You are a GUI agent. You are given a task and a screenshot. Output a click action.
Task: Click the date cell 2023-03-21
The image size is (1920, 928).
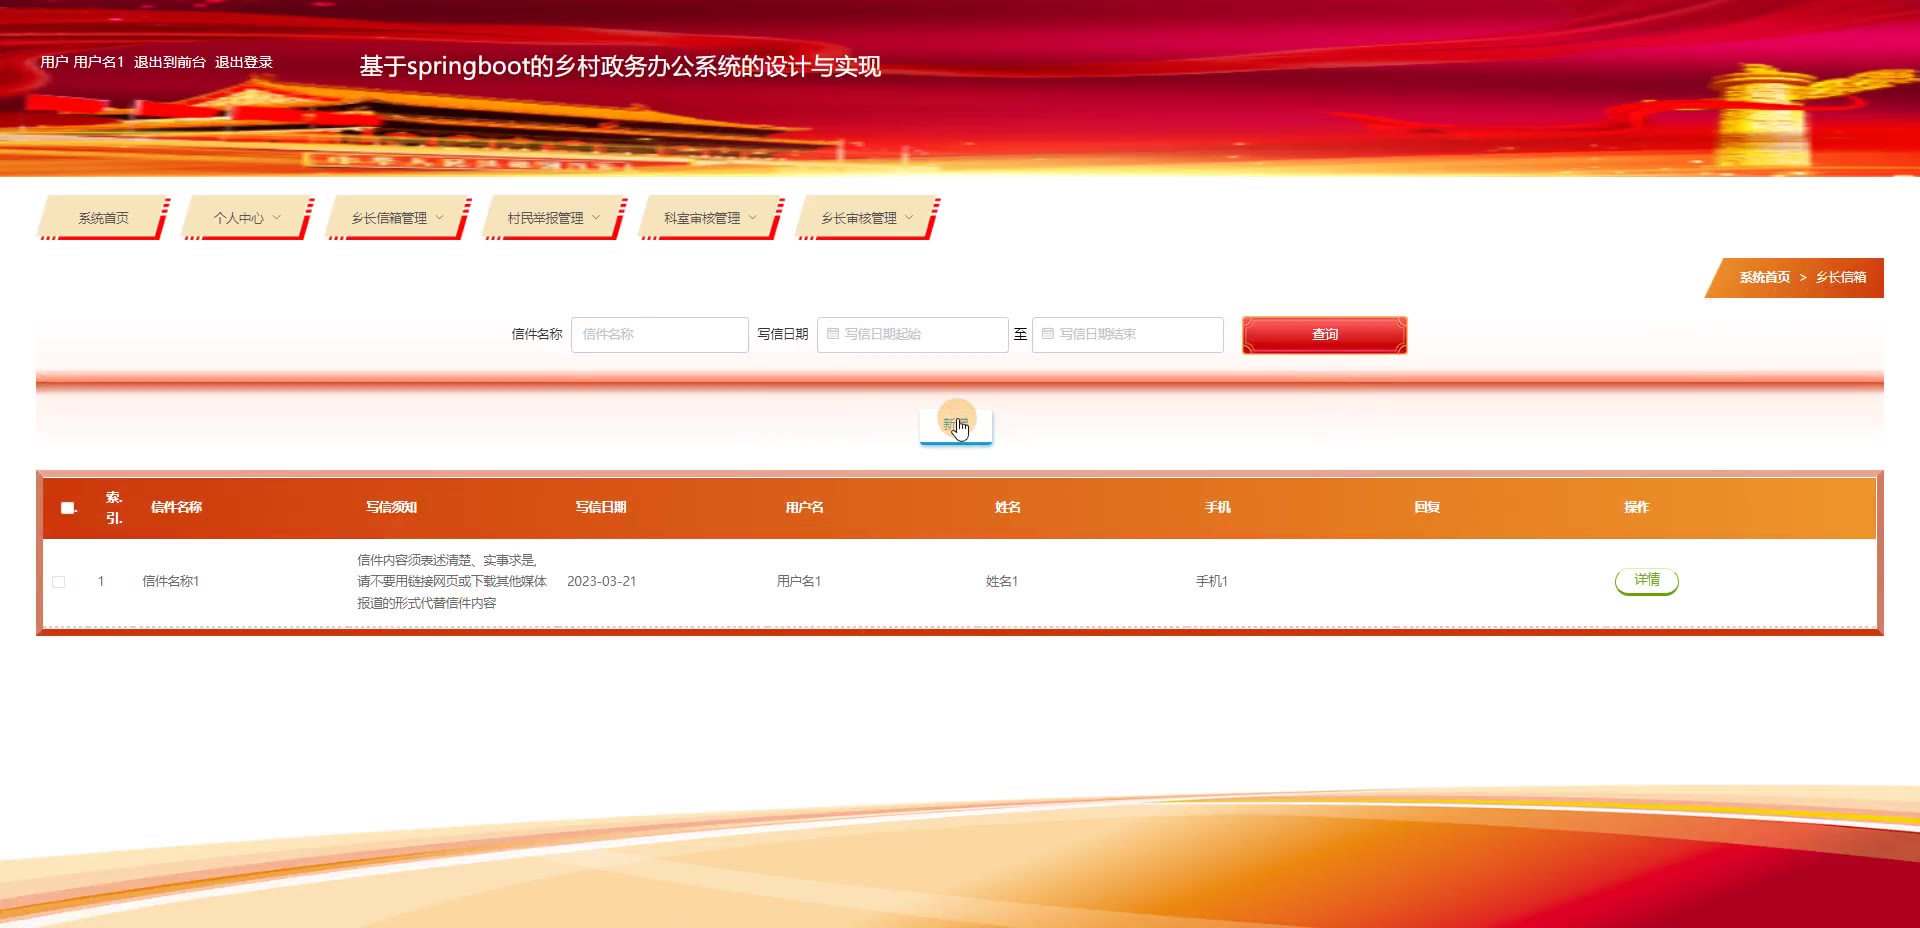pos(601,581)
